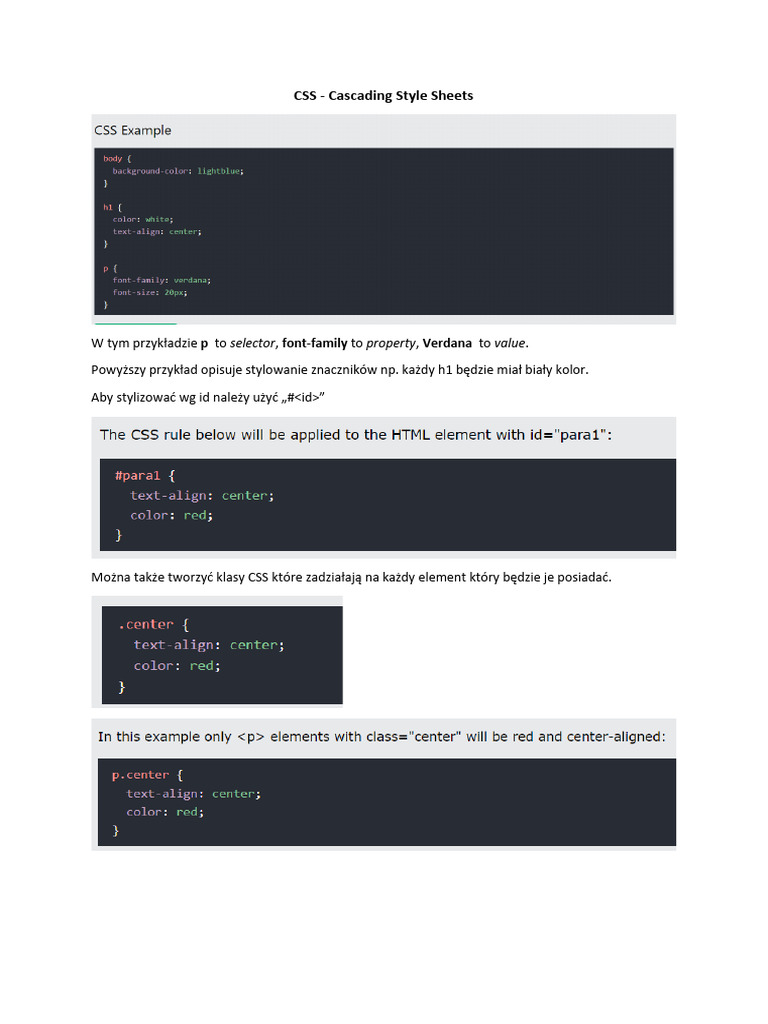Click the body selector in first code block
Screen dimensions: 768x1024
112,158
